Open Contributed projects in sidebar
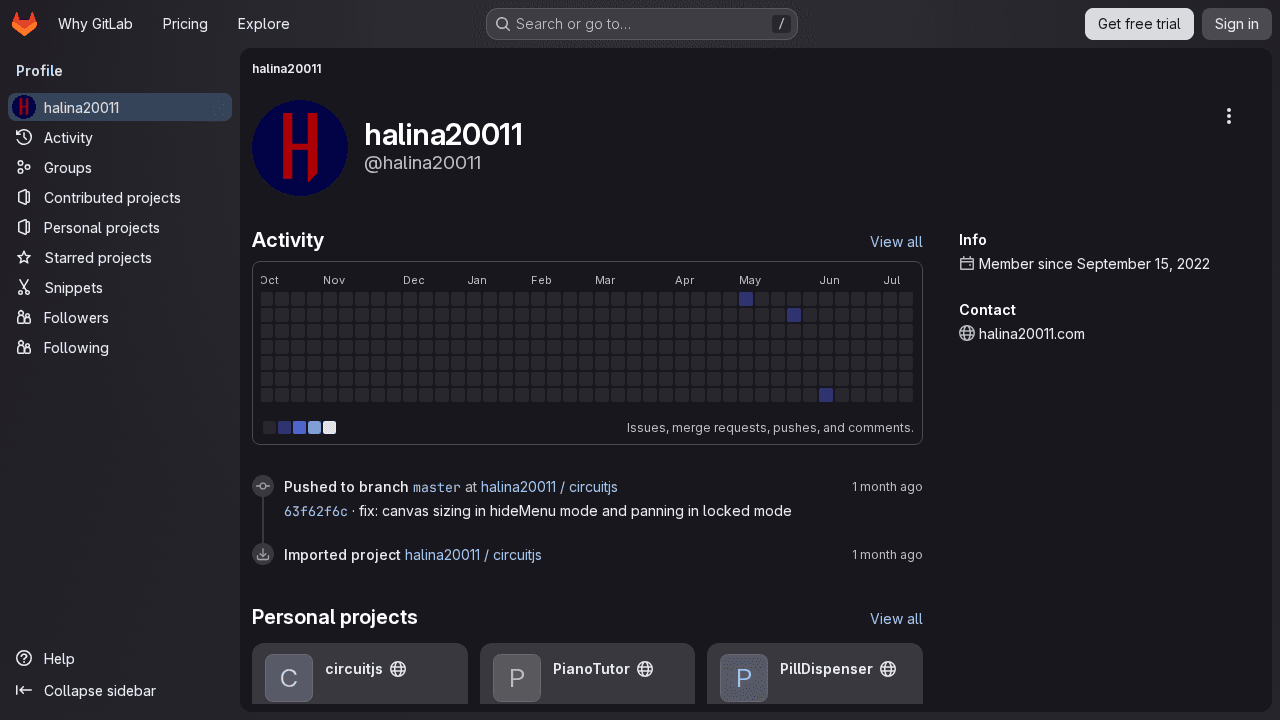1280x720 pixels. (120, 198)
